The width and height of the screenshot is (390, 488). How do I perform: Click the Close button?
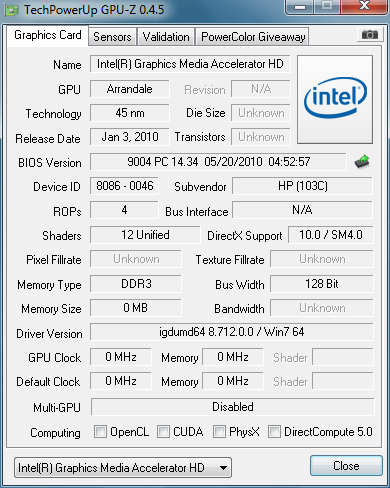click(346, 466)
